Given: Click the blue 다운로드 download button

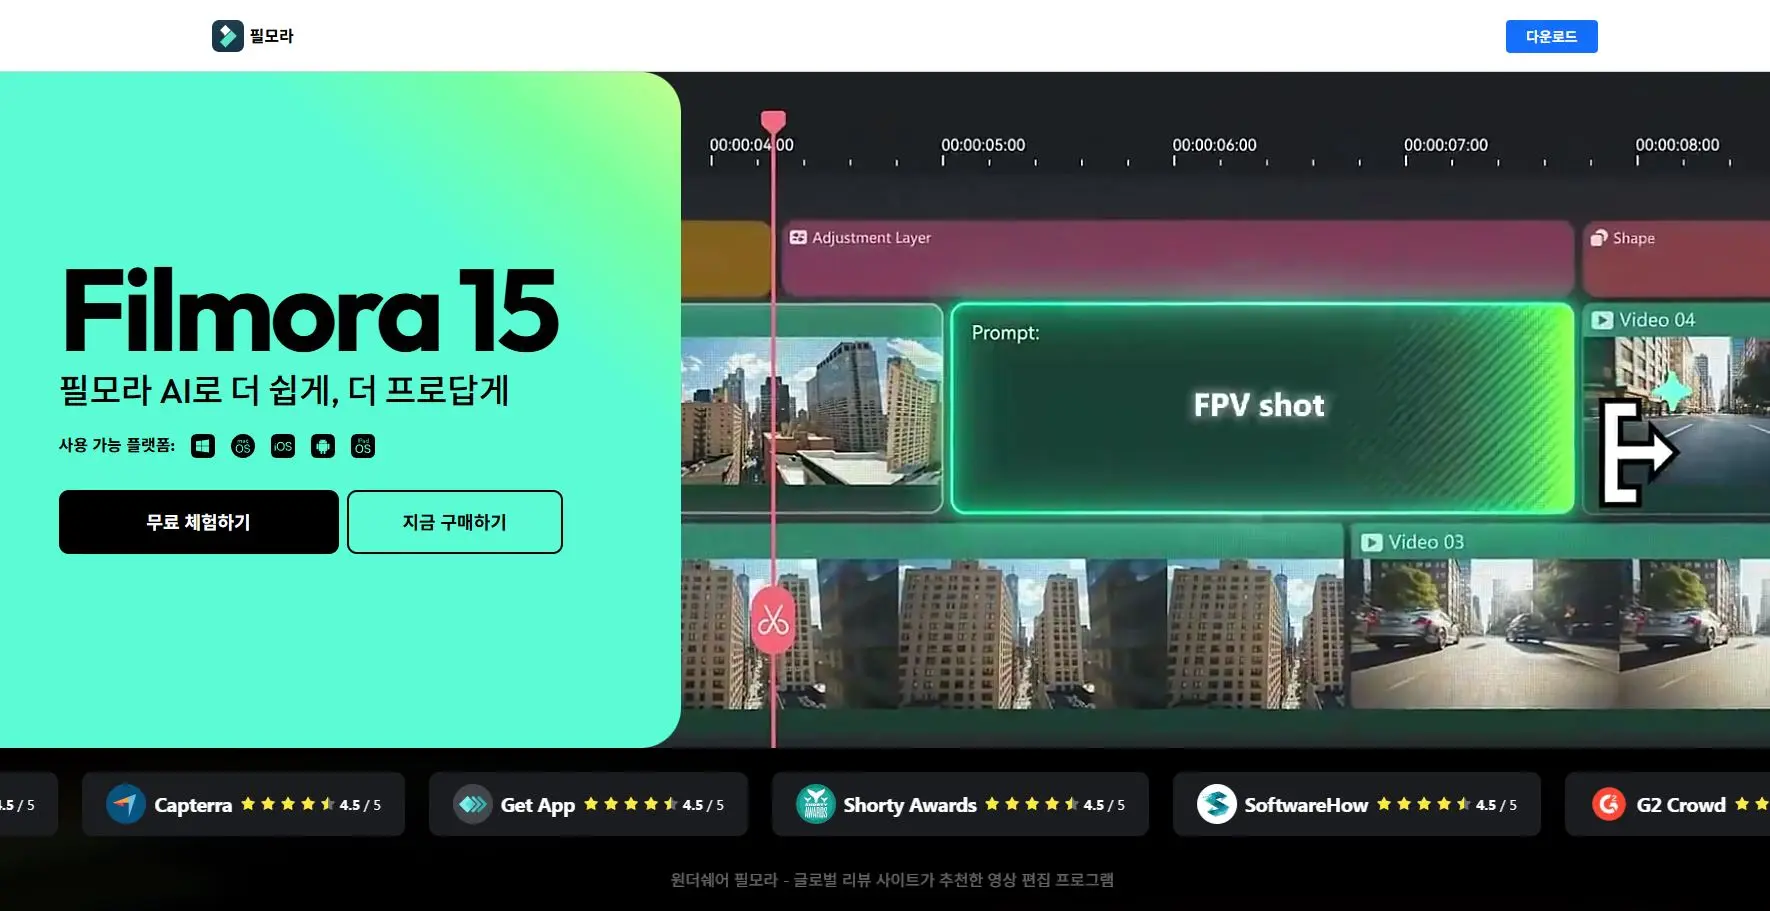Looking at the screenshot, I should click(x=1552, y=36).
